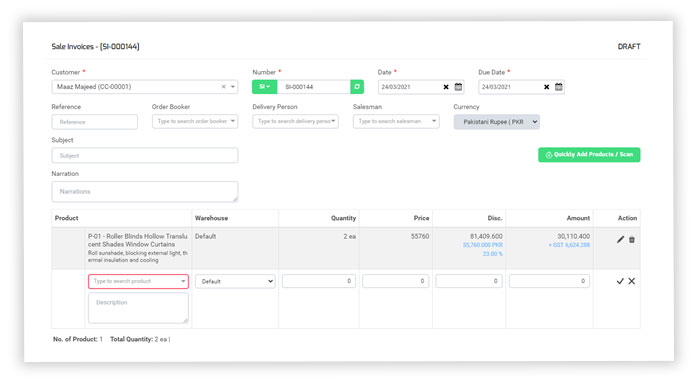Confirm the new product row checkmark
The width and height of the screenshot is (699, 385).
(620, 281)
